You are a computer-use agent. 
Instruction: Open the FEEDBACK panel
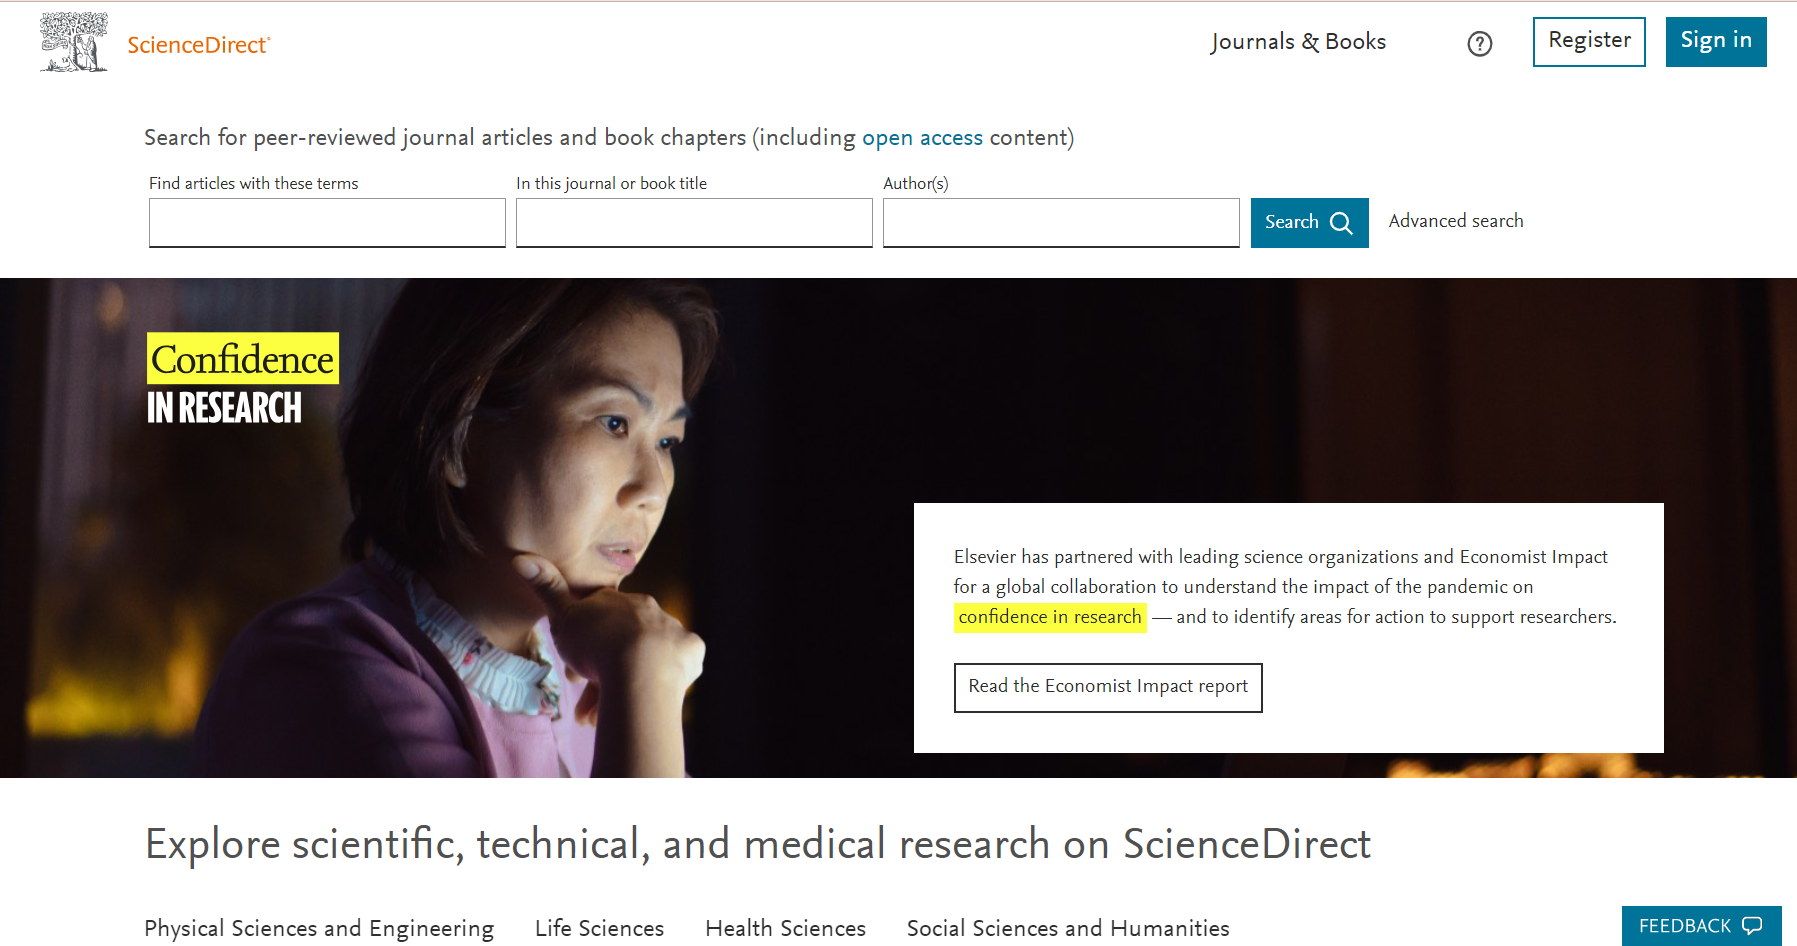tap(1701, 926)
